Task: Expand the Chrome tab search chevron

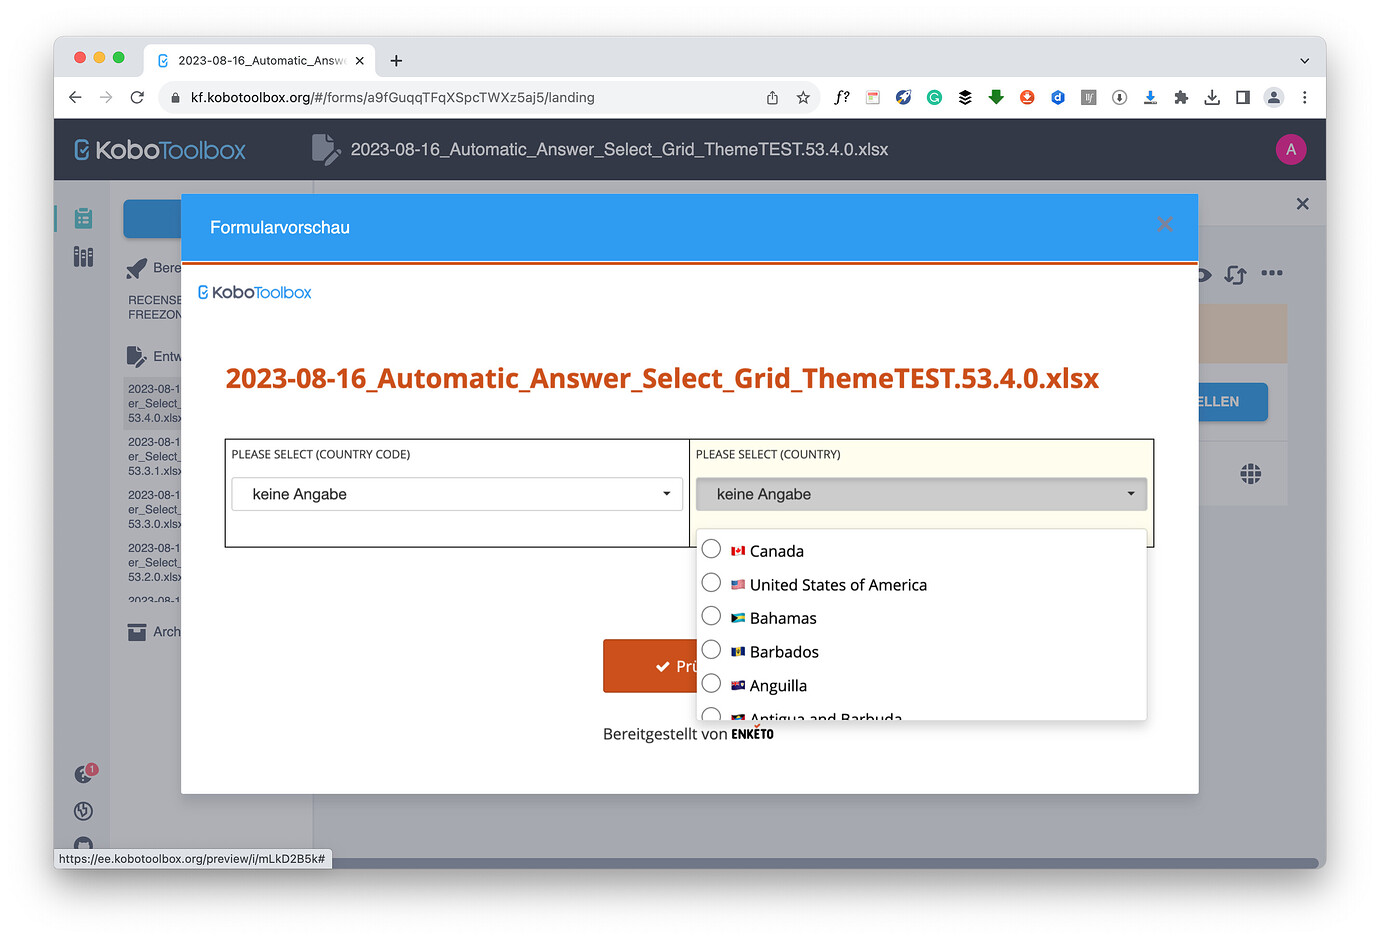Action: pyautogui.click(x=1304, y=61)
